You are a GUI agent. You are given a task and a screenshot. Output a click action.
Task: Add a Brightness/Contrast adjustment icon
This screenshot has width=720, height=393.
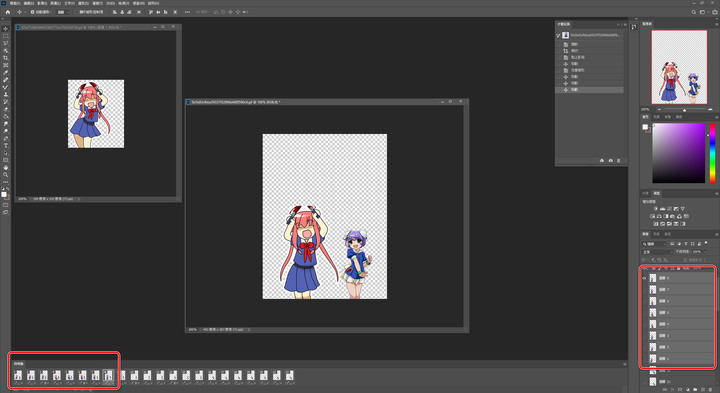656,209
